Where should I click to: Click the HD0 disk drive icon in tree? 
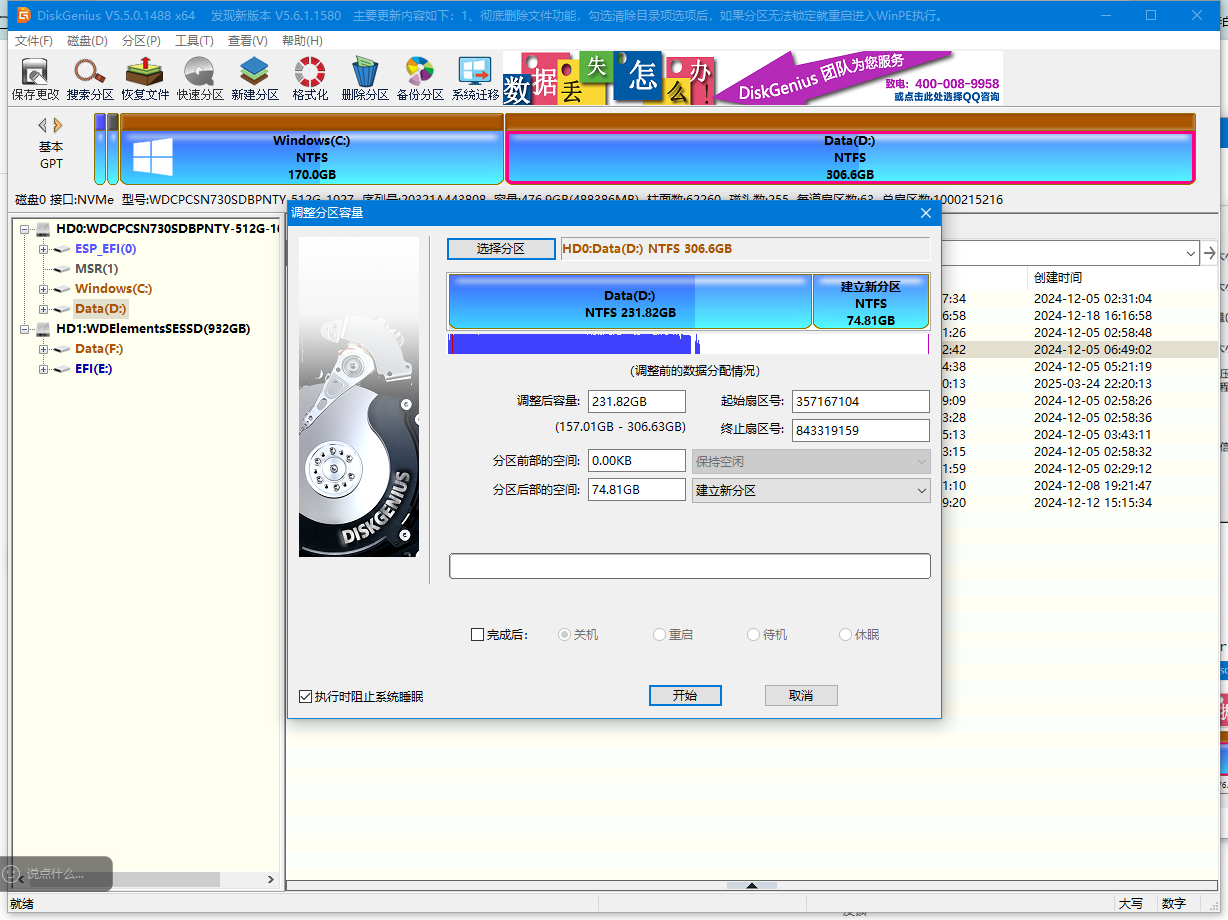pos(44,229)
